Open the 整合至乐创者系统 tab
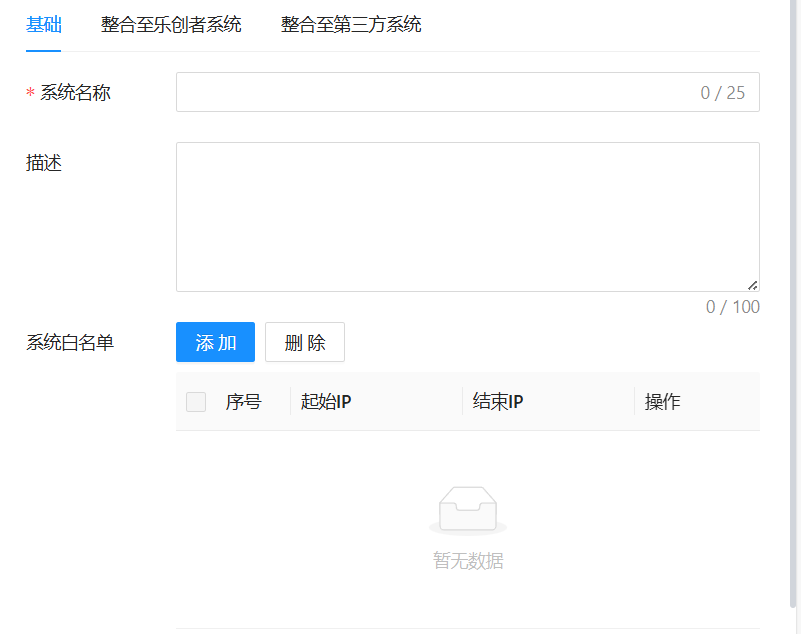Viewport: 801px width, 634px height. click(171, 25)
